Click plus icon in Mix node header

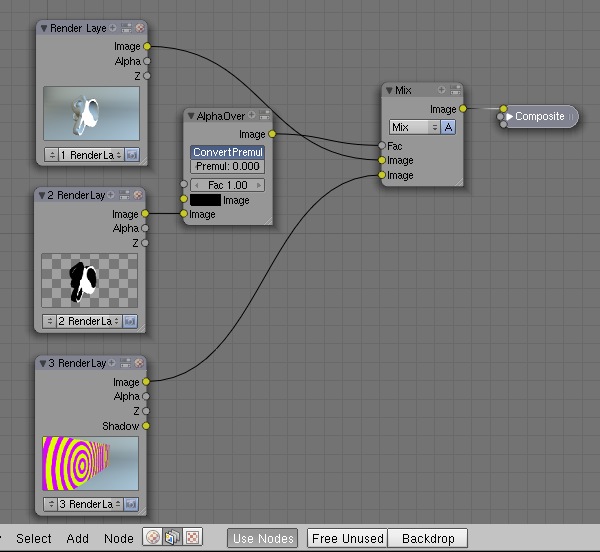coord(442,90)
